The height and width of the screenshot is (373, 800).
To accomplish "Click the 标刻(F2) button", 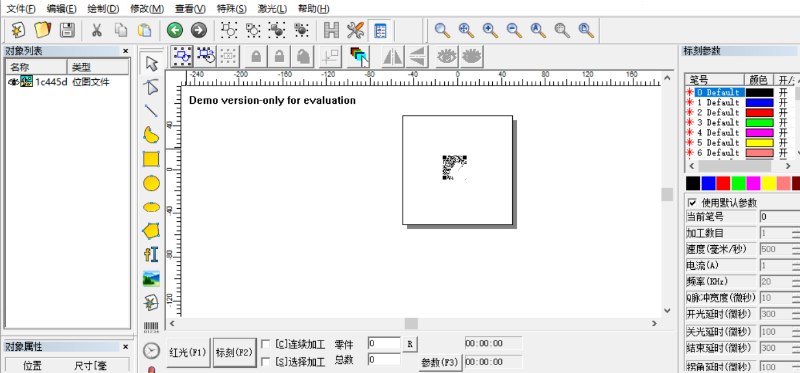I will tap(234, 353).
